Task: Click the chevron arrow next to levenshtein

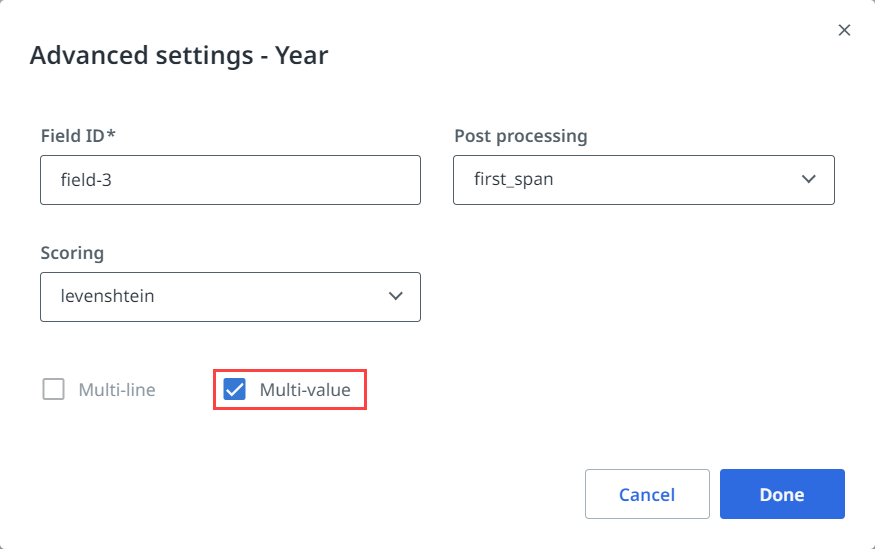Action: click(x=395, y=296)
